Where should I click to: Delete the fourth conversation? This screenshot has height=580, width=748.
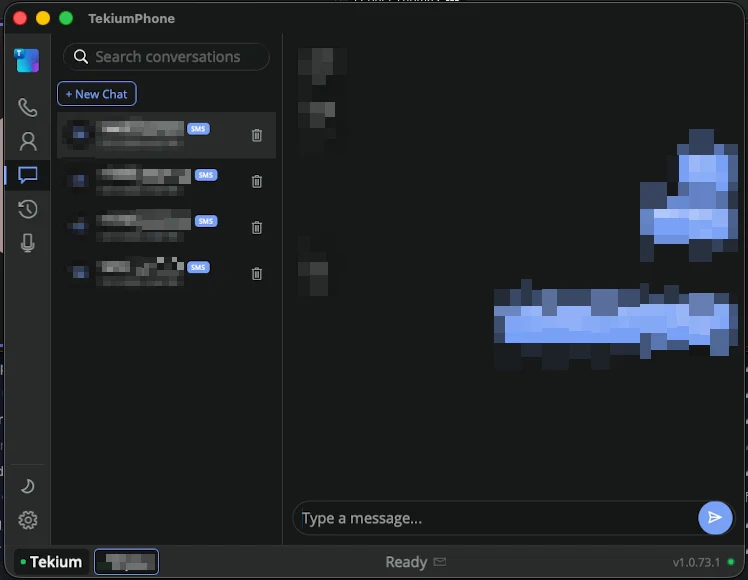(257, 274)
